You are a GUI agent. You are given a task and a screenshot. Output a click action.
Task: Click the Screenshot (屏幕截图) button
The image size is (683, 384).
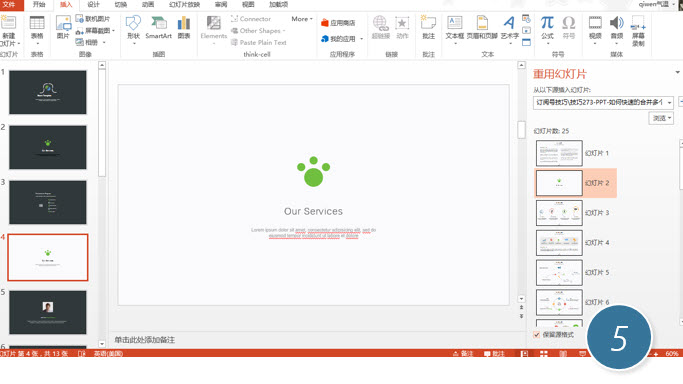[94, 31]
